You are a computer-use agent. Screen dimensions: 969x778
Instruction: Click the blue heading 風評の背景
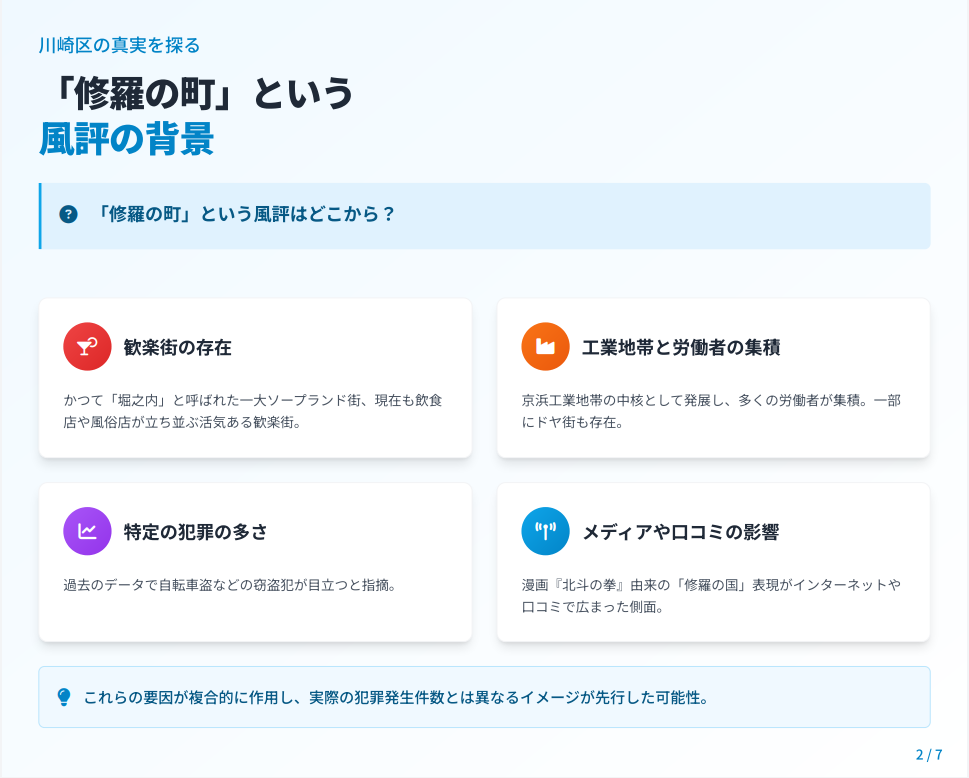pyautogui.click(x=127, y=139)
